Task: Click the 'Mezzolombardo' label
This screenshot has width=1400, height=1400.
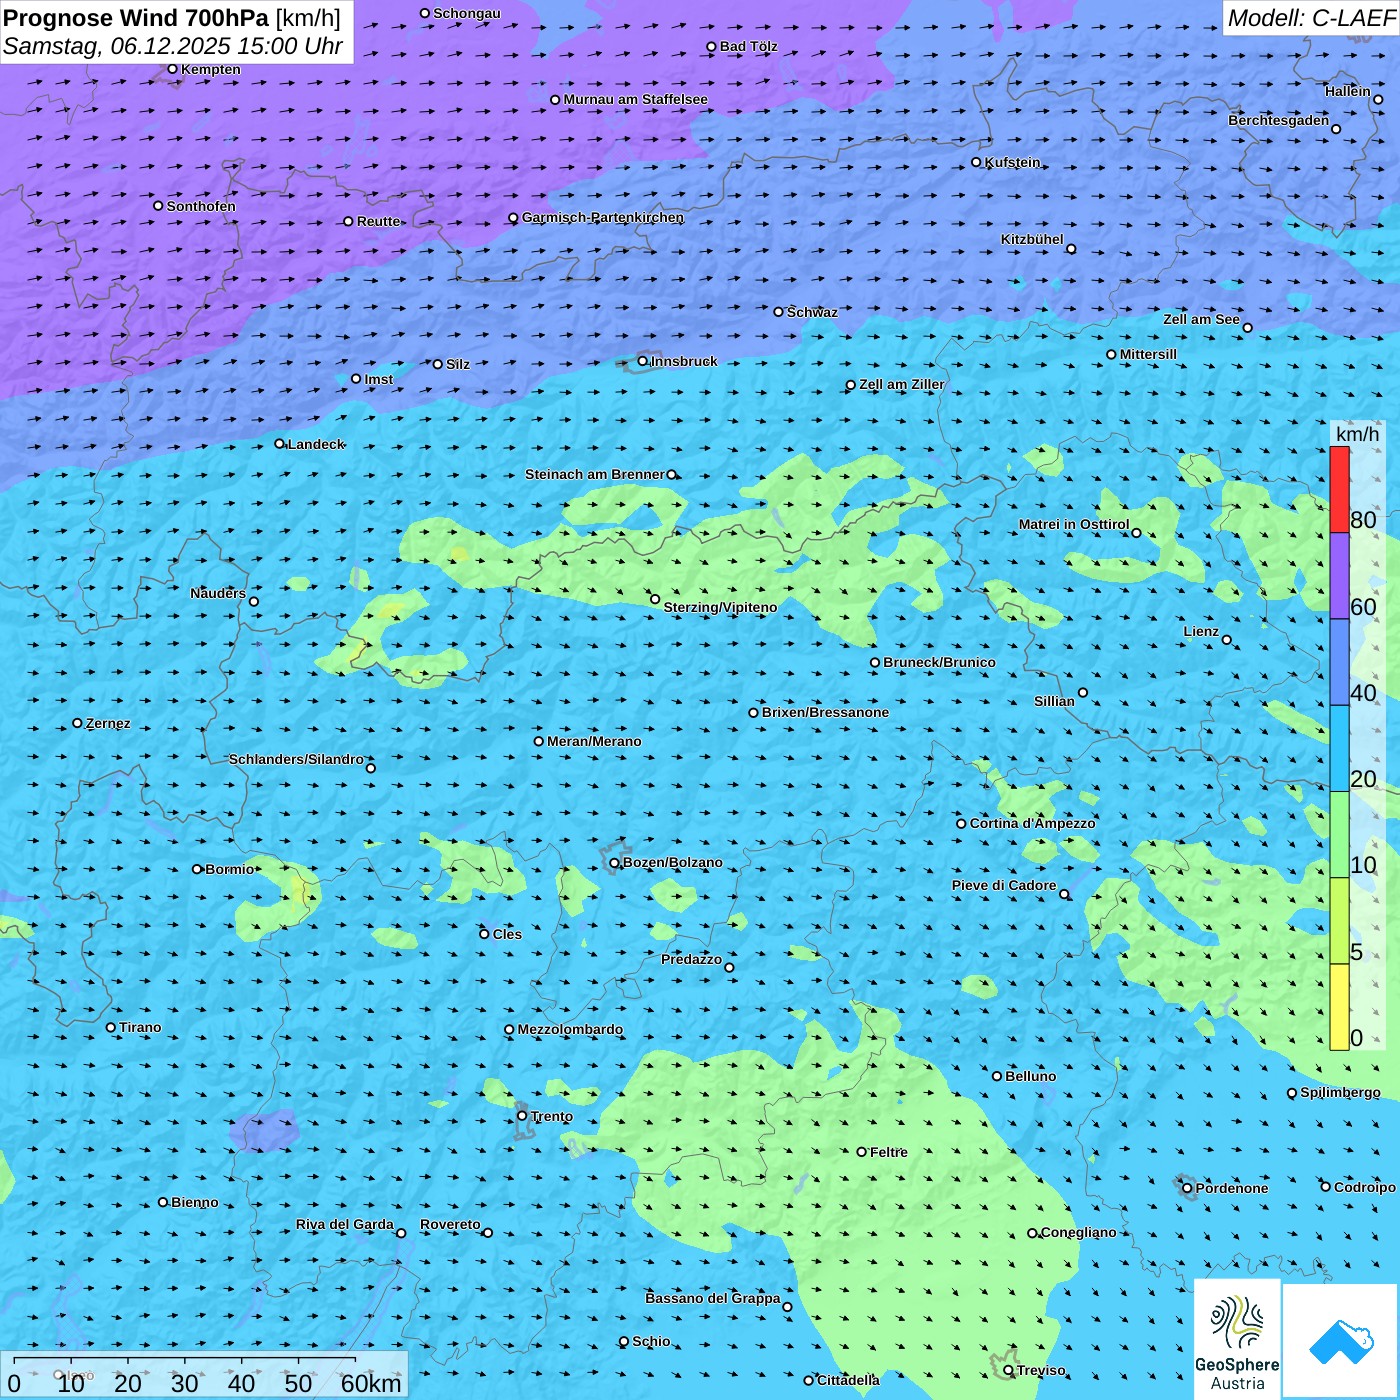Action: pos(570,1029)
